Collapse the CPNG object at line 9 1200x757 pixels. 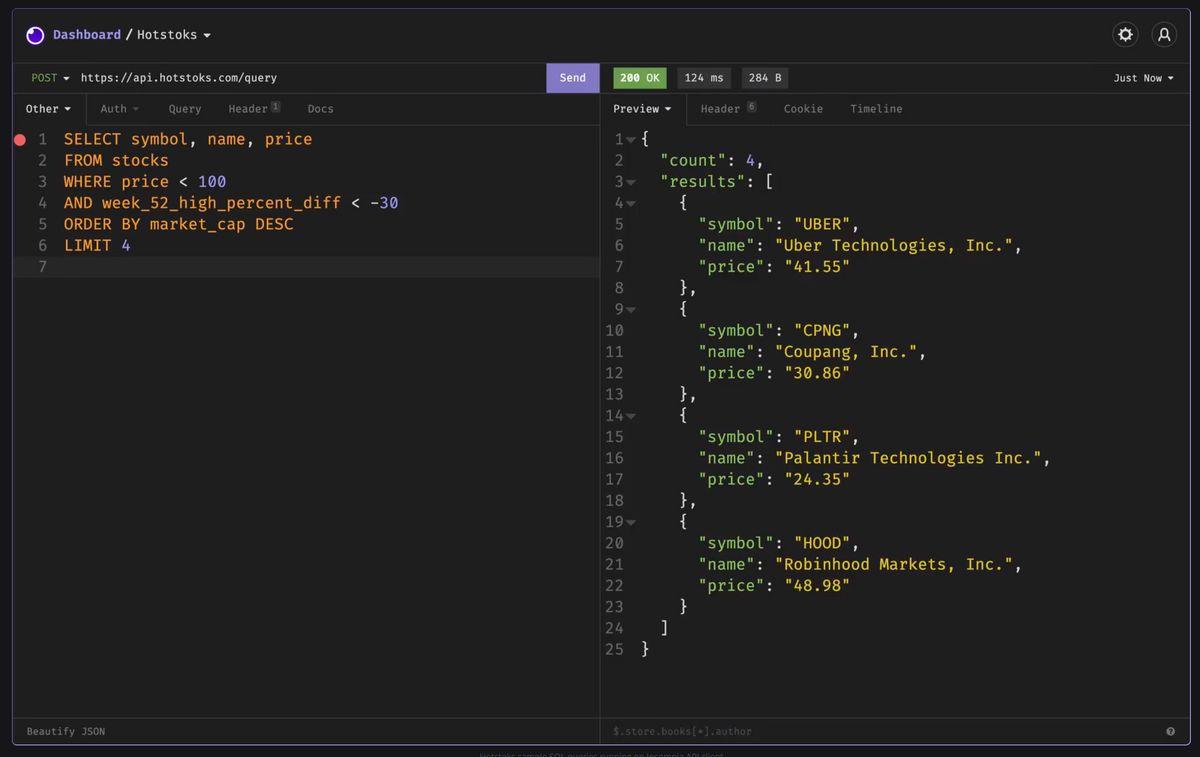(x=631, y=310)
